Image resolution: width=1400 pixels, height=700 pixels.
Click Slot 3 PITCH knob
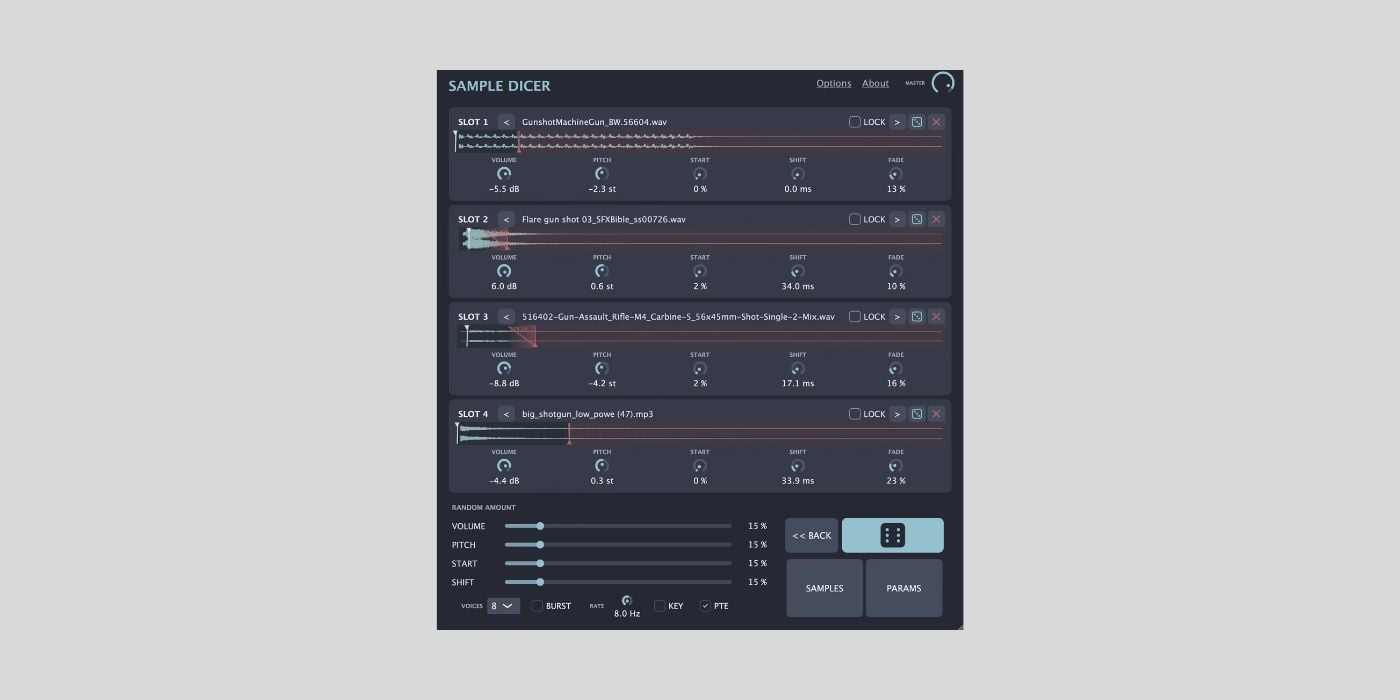[x=602, y=368]
